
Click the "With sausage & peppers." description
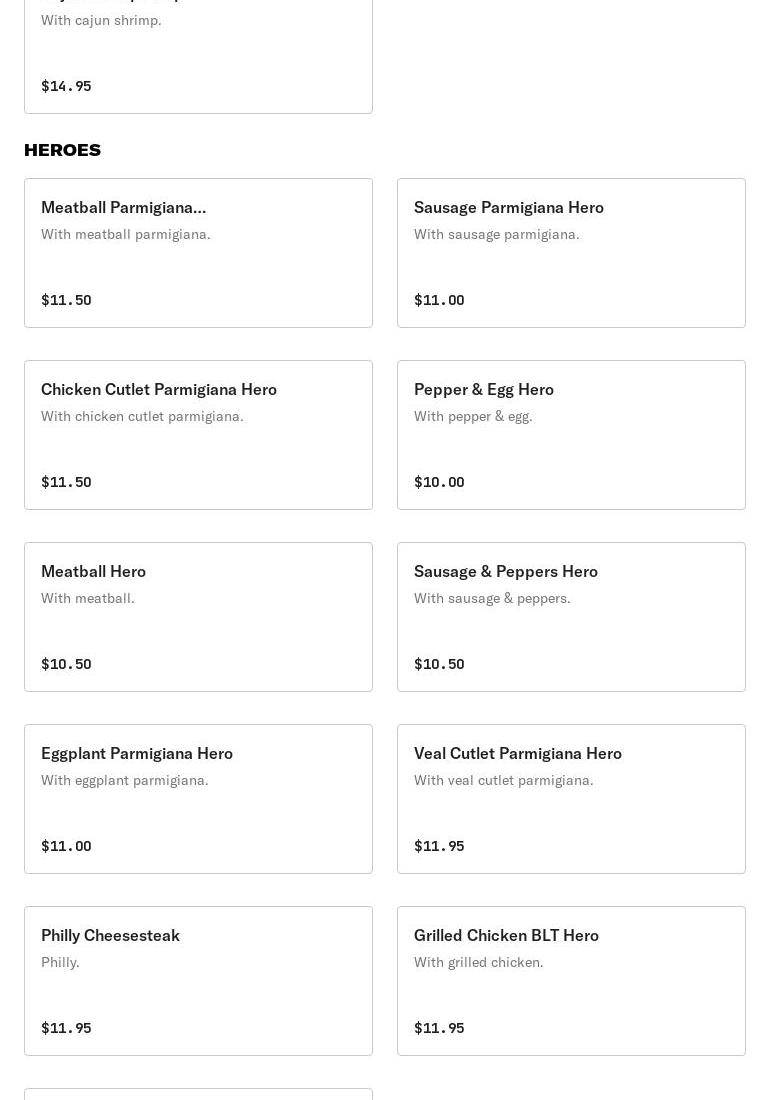pos(492,598)
